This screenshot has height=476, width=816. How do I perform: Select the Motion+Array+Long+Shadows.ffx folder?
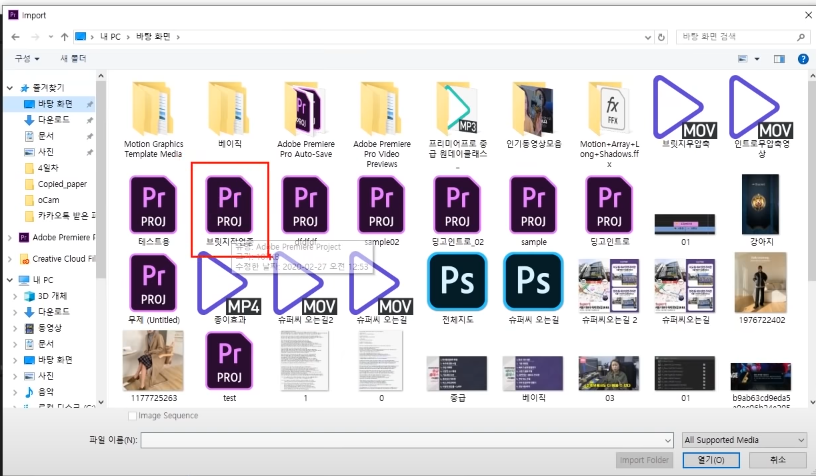[609, 124]
